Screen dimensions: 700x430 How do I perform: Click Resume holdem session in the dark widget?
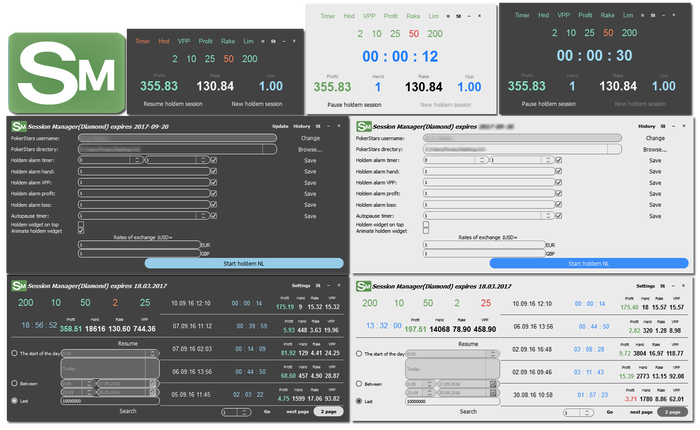[173, 104]
